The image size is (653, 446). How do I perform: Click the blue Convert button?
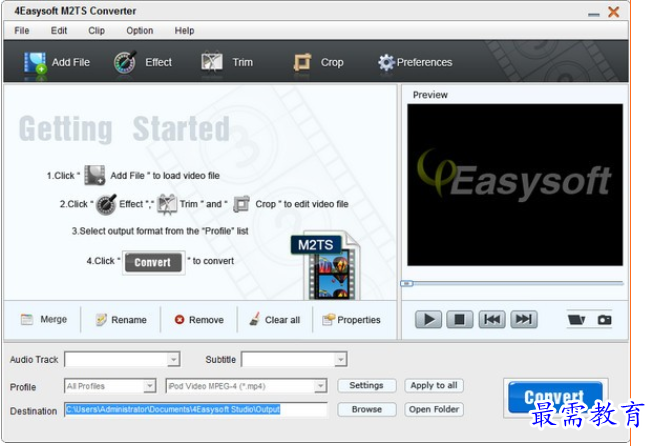[x=555, y=397]
